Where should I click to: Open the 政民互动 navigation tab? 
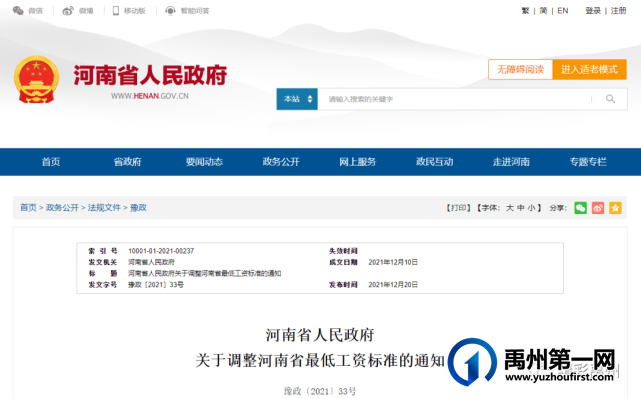435,161
